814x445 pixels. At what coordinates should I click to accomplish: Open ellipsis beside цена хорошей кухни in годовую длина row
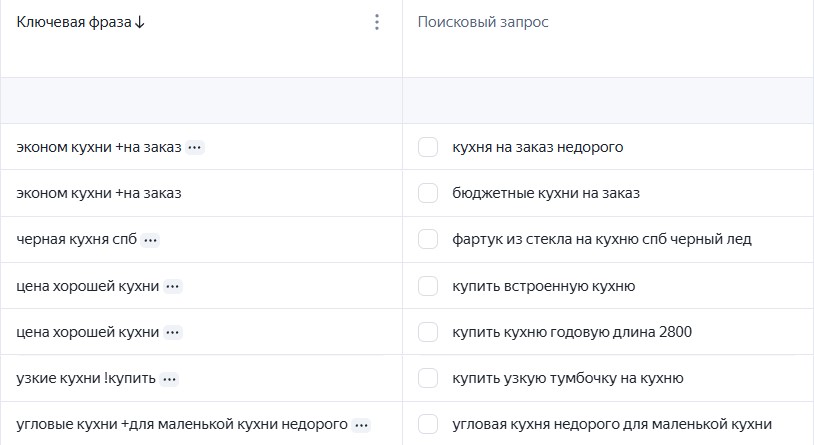pos(172,332)
